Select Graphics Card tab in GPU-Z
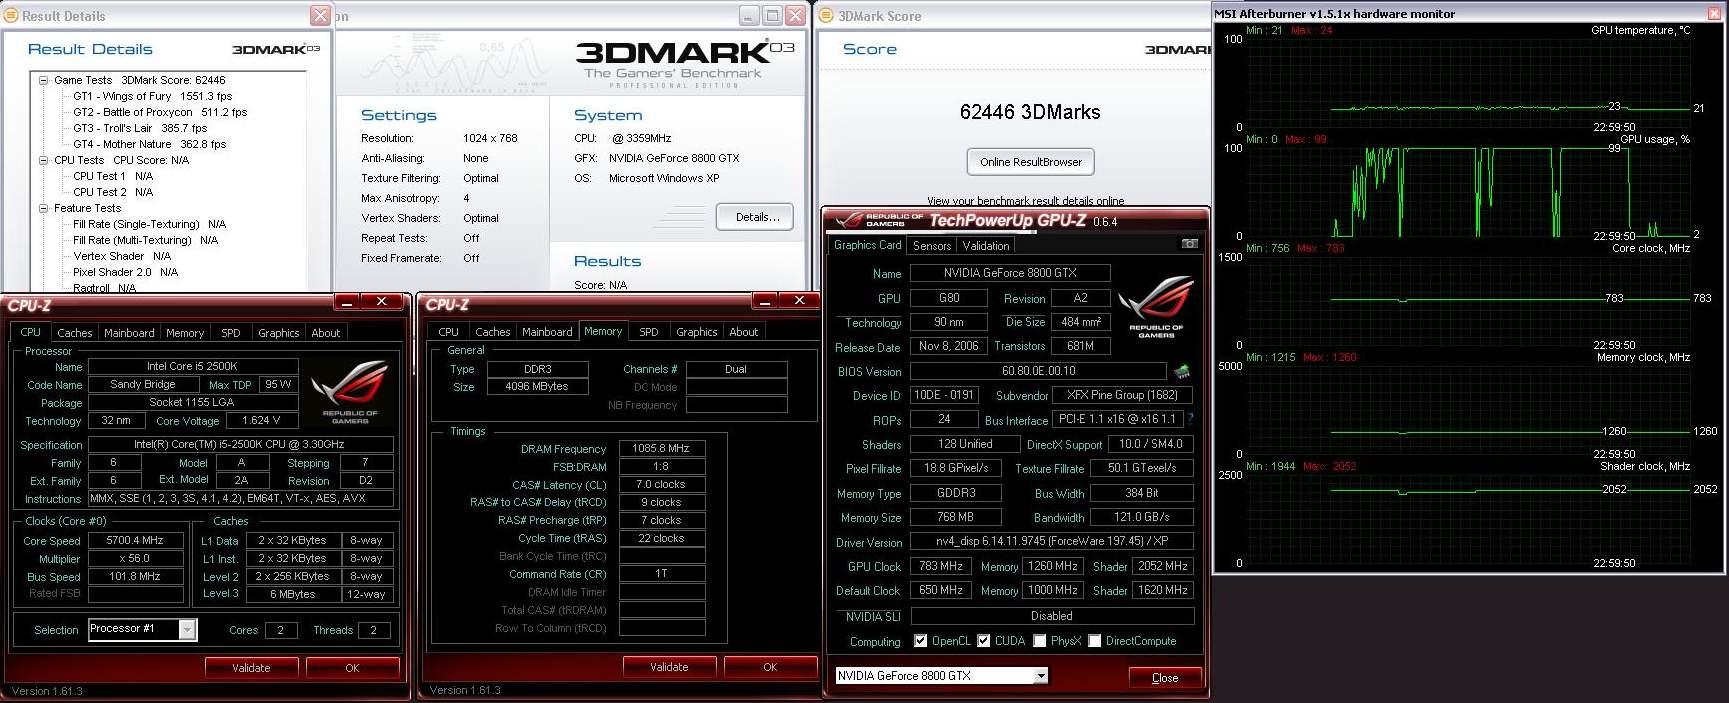 point(868,245)
